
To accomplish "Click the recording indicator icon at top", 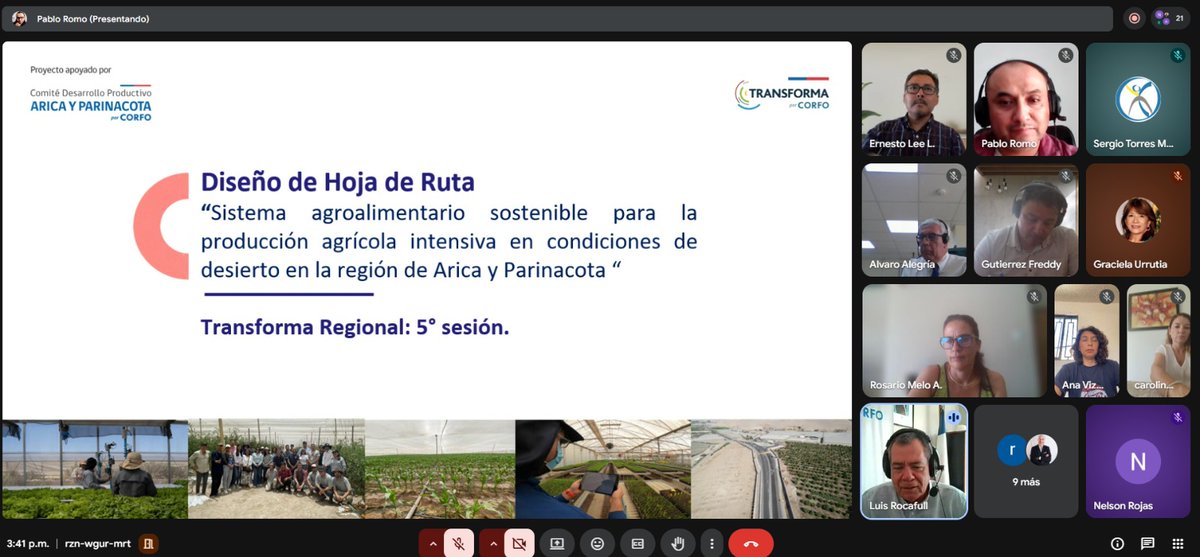I will (x=1134, y=18).
